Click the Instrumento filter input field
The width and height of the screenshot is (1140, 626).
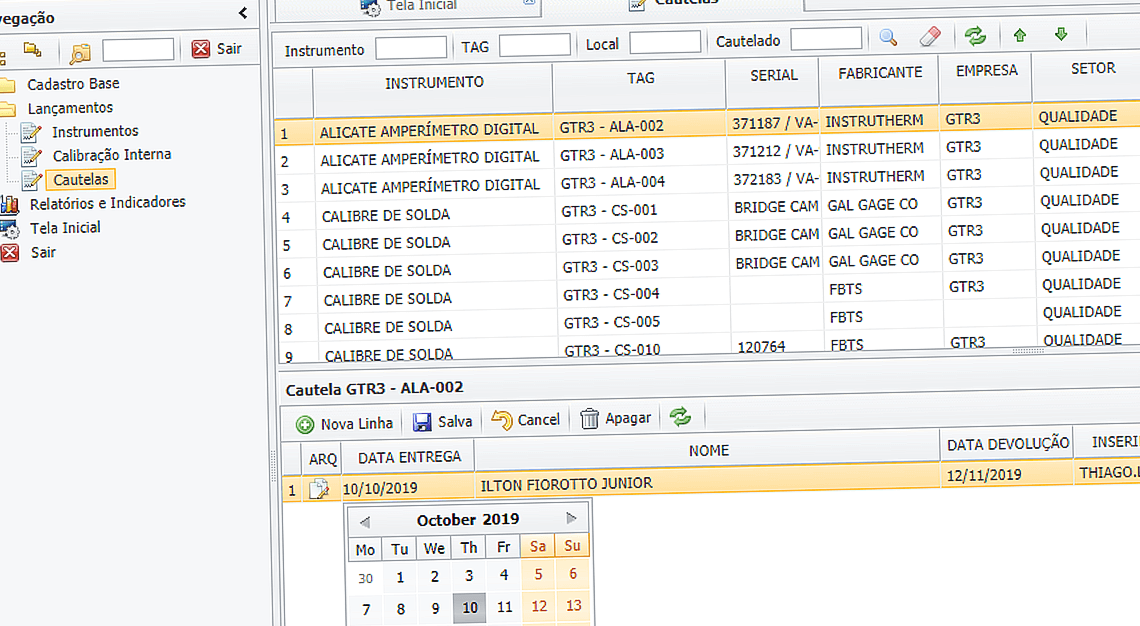(411, 45)
